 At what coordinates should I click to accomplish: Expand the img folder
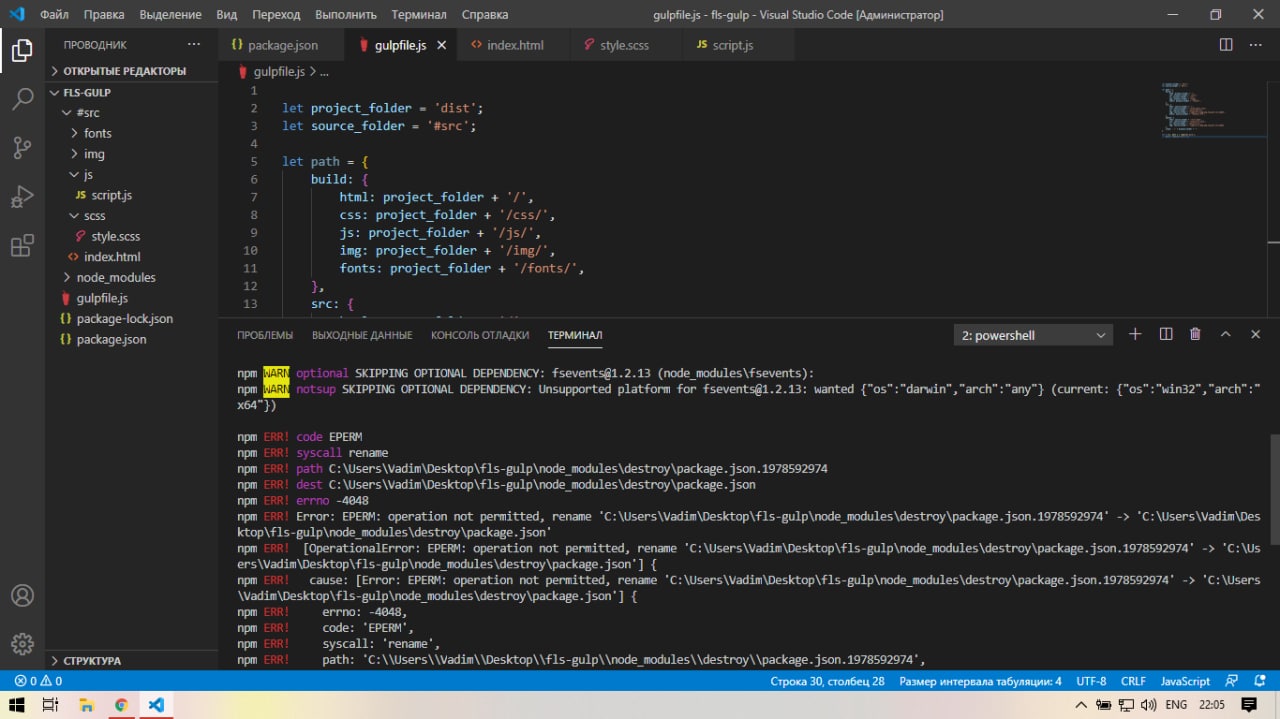point(131,154)
